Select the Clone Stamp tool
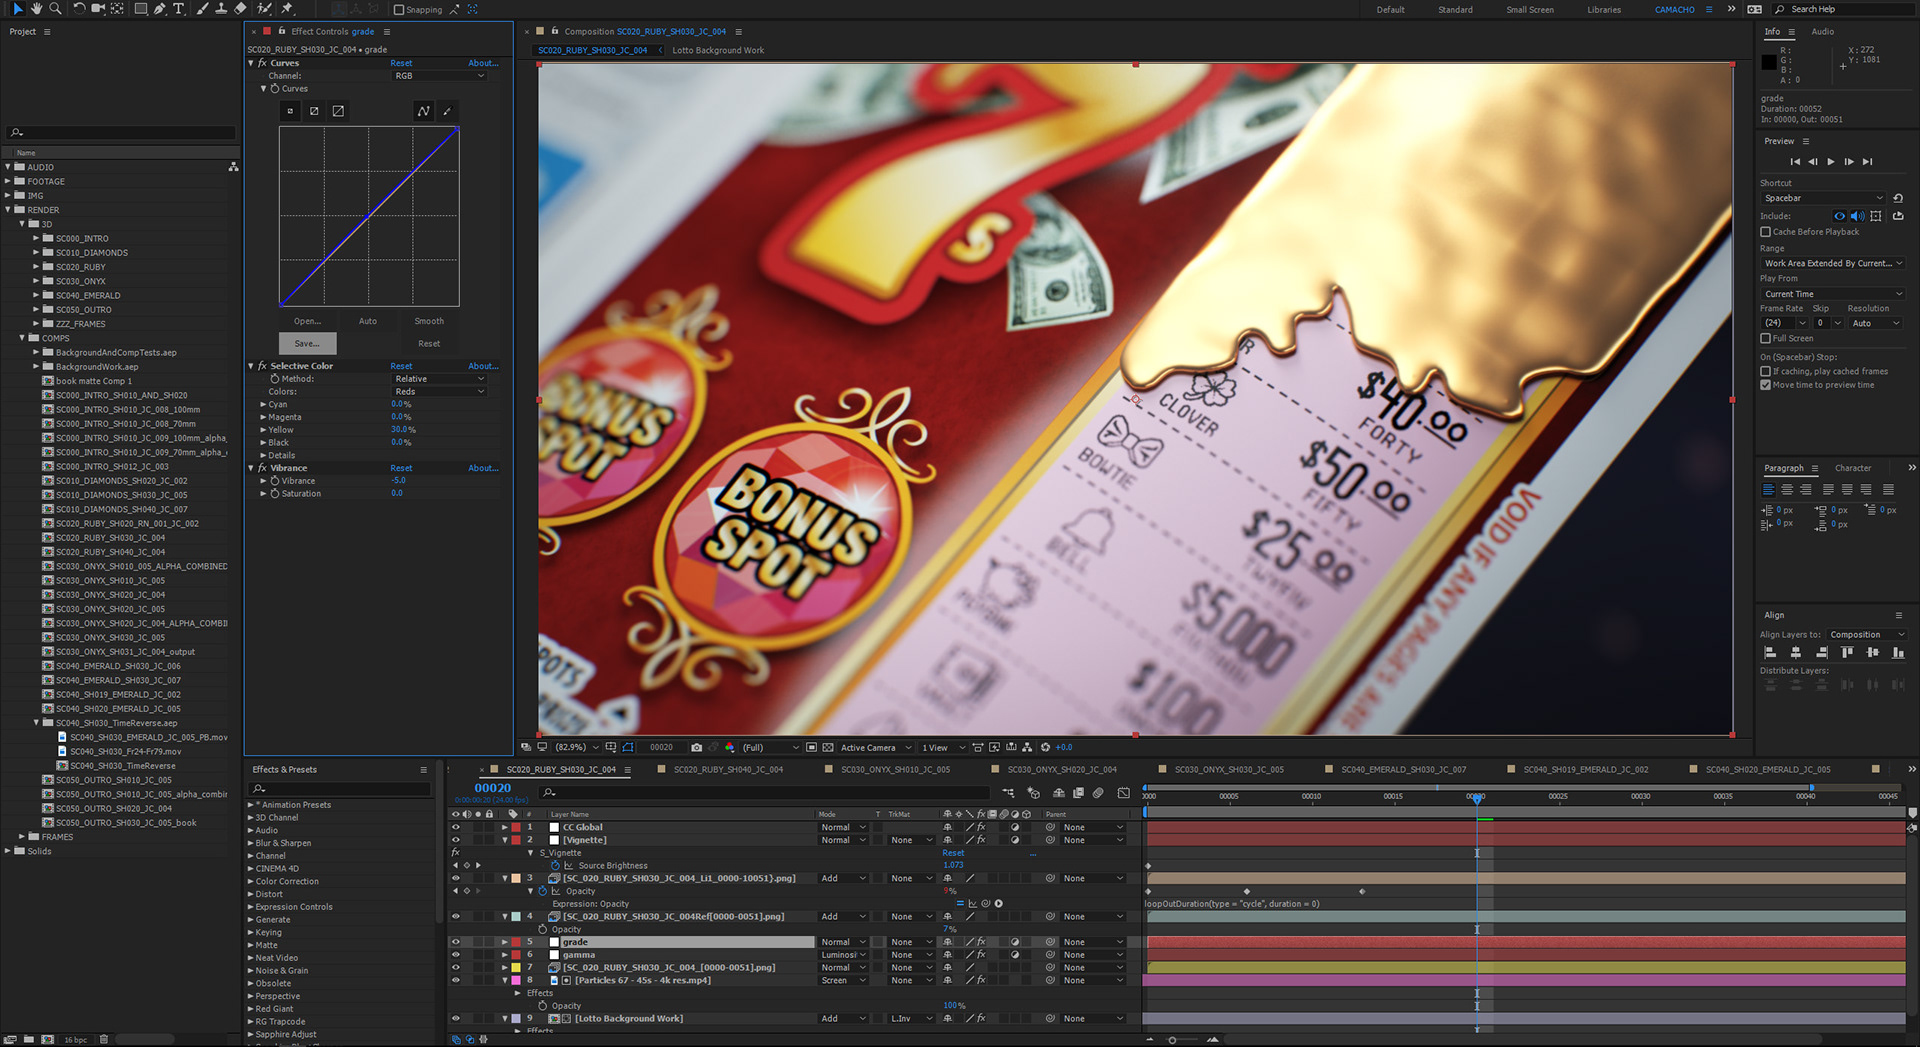 (x=221, y=8)
